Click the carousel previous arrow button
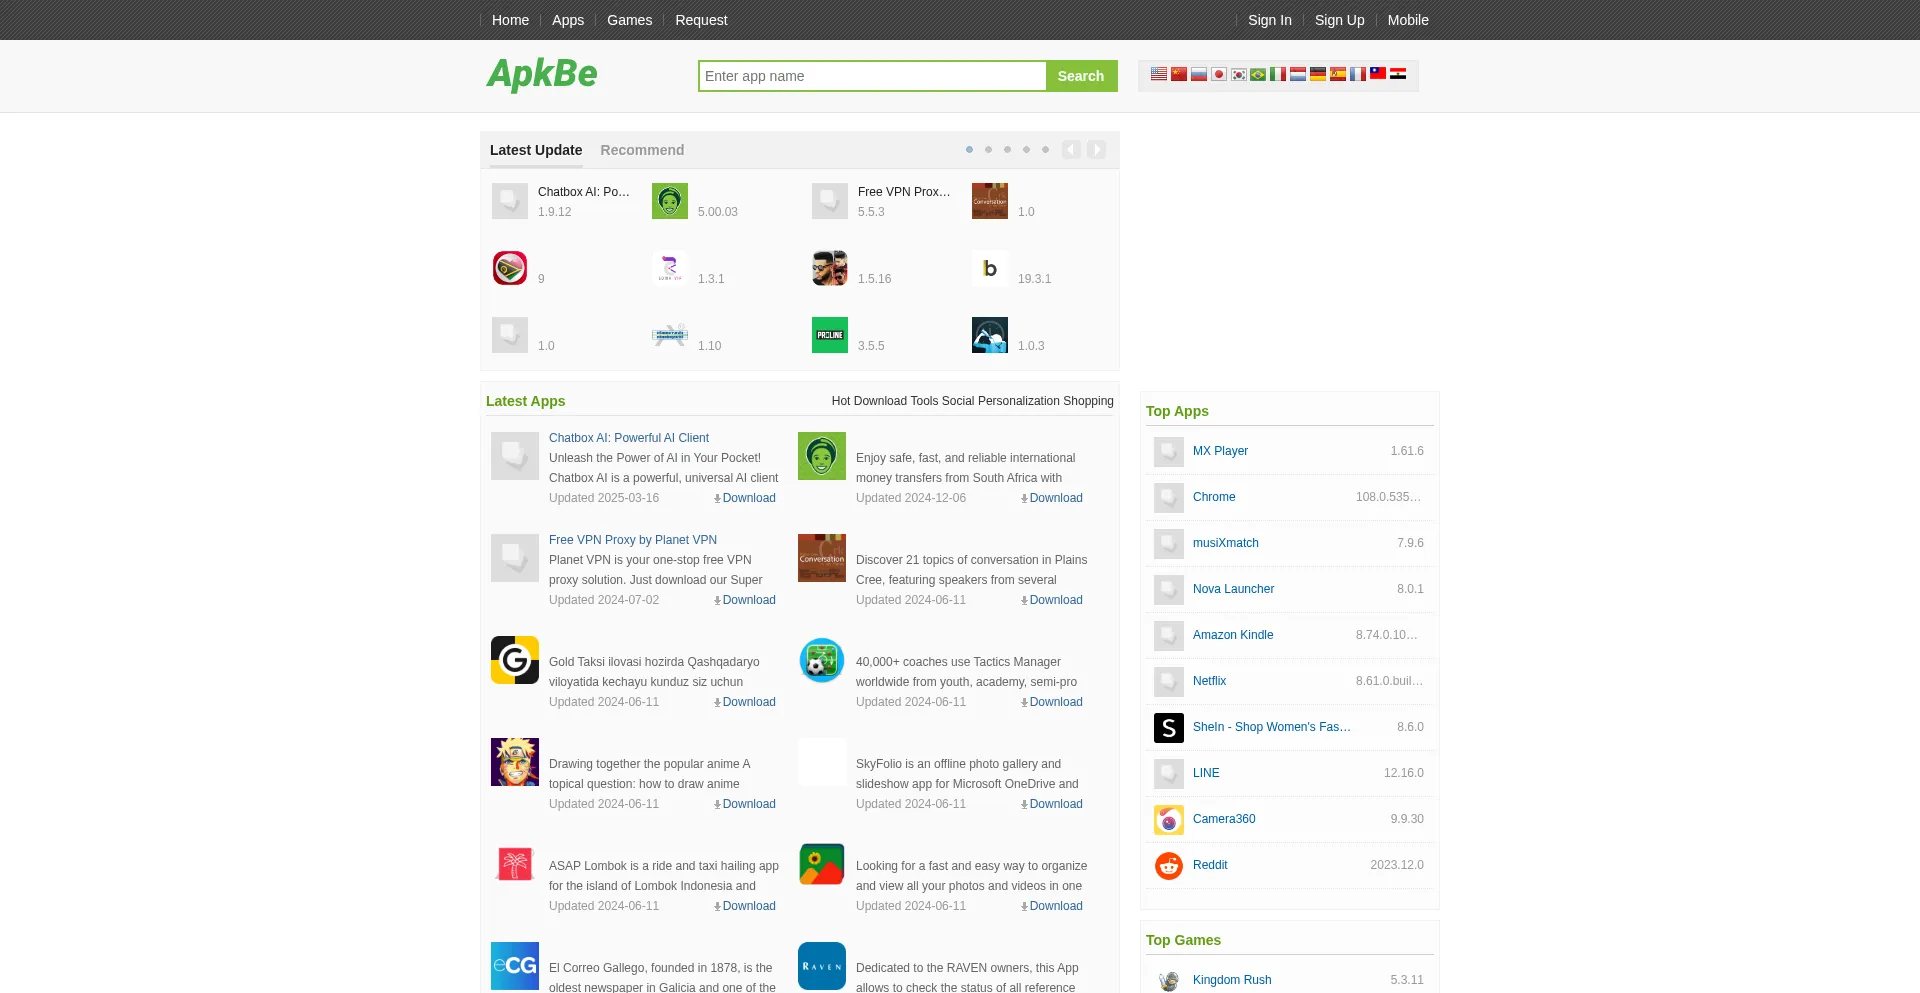The width and height of the screenshot is (1920, 993). click(x=1071, y=149)
